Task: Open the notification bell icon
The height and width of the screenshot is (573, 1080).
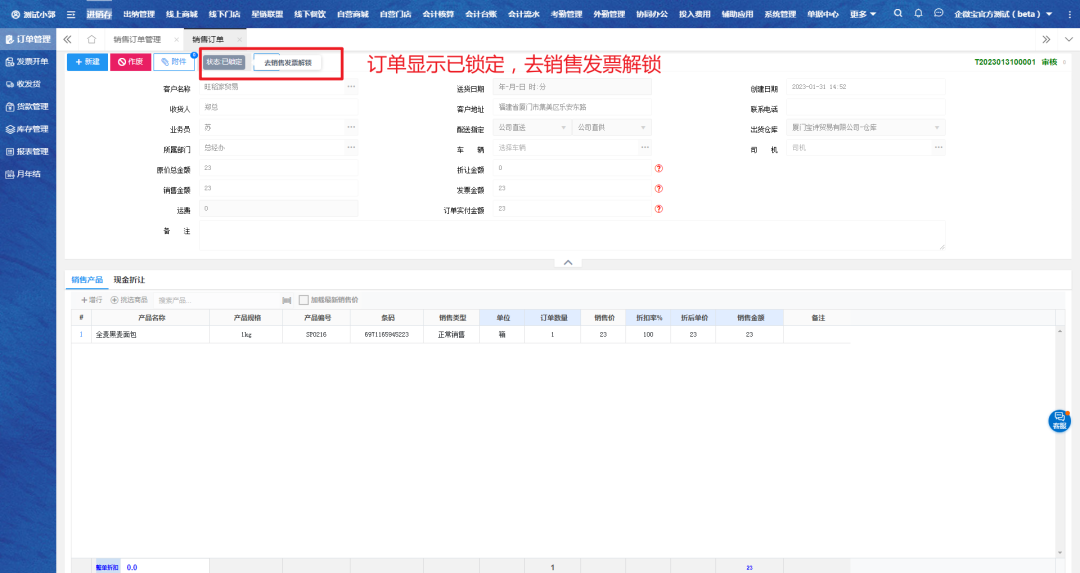Action: 918,14
